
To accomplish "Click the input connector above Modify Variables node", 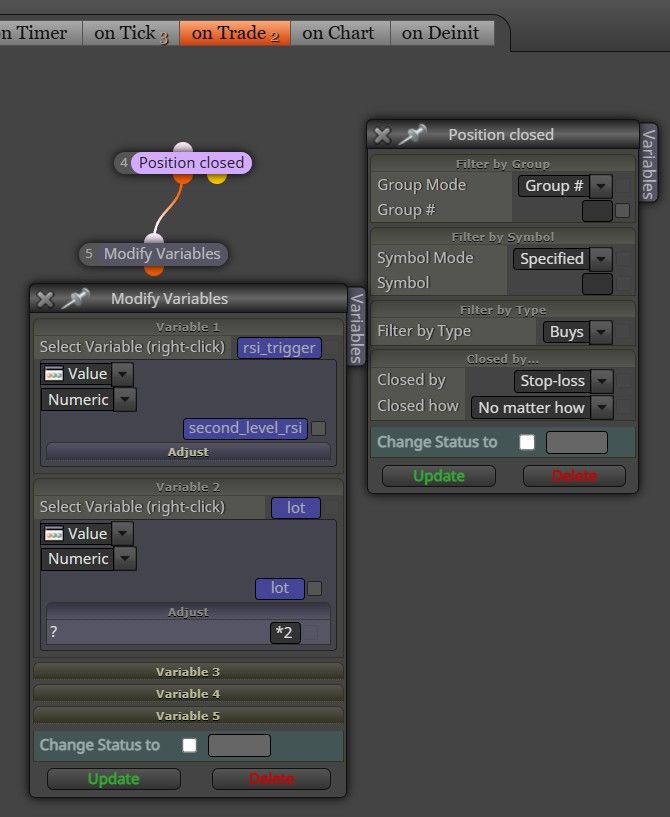I will click(x=154, y=239).
